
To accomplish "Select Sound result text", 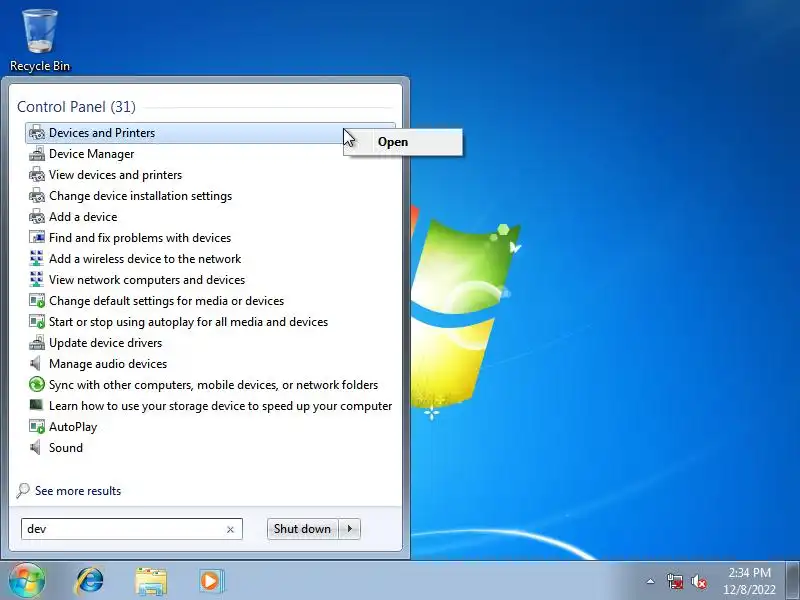I will tap(66, 447).
